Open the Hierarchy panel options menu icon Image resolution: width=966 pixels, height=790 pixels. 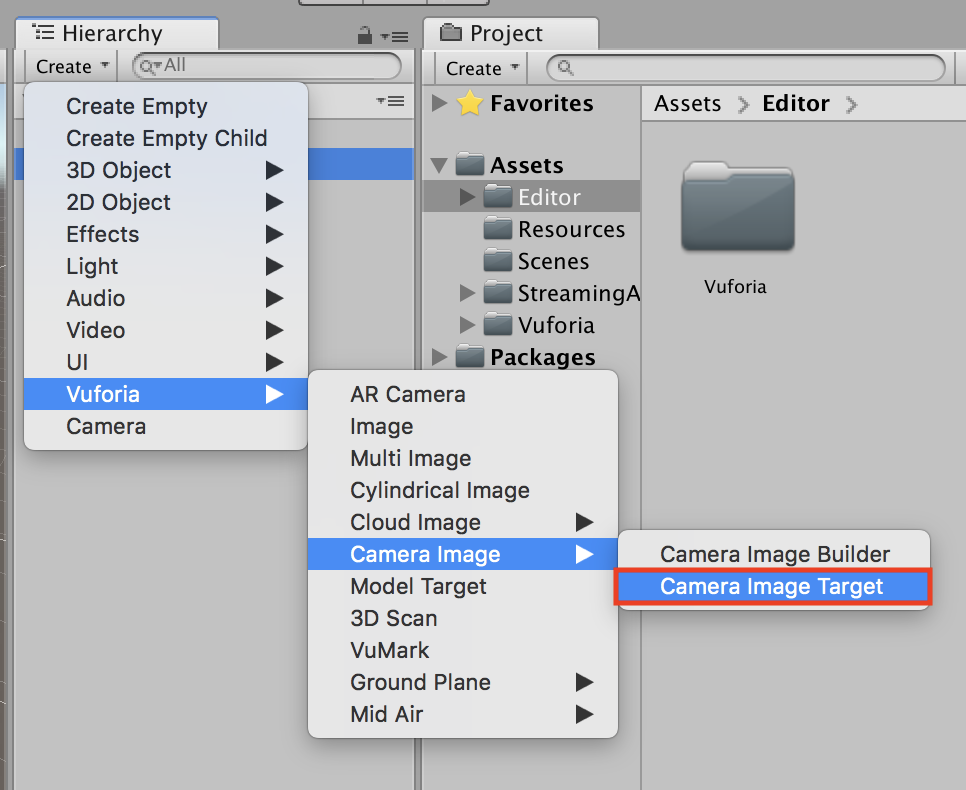(x=395, y=37)
